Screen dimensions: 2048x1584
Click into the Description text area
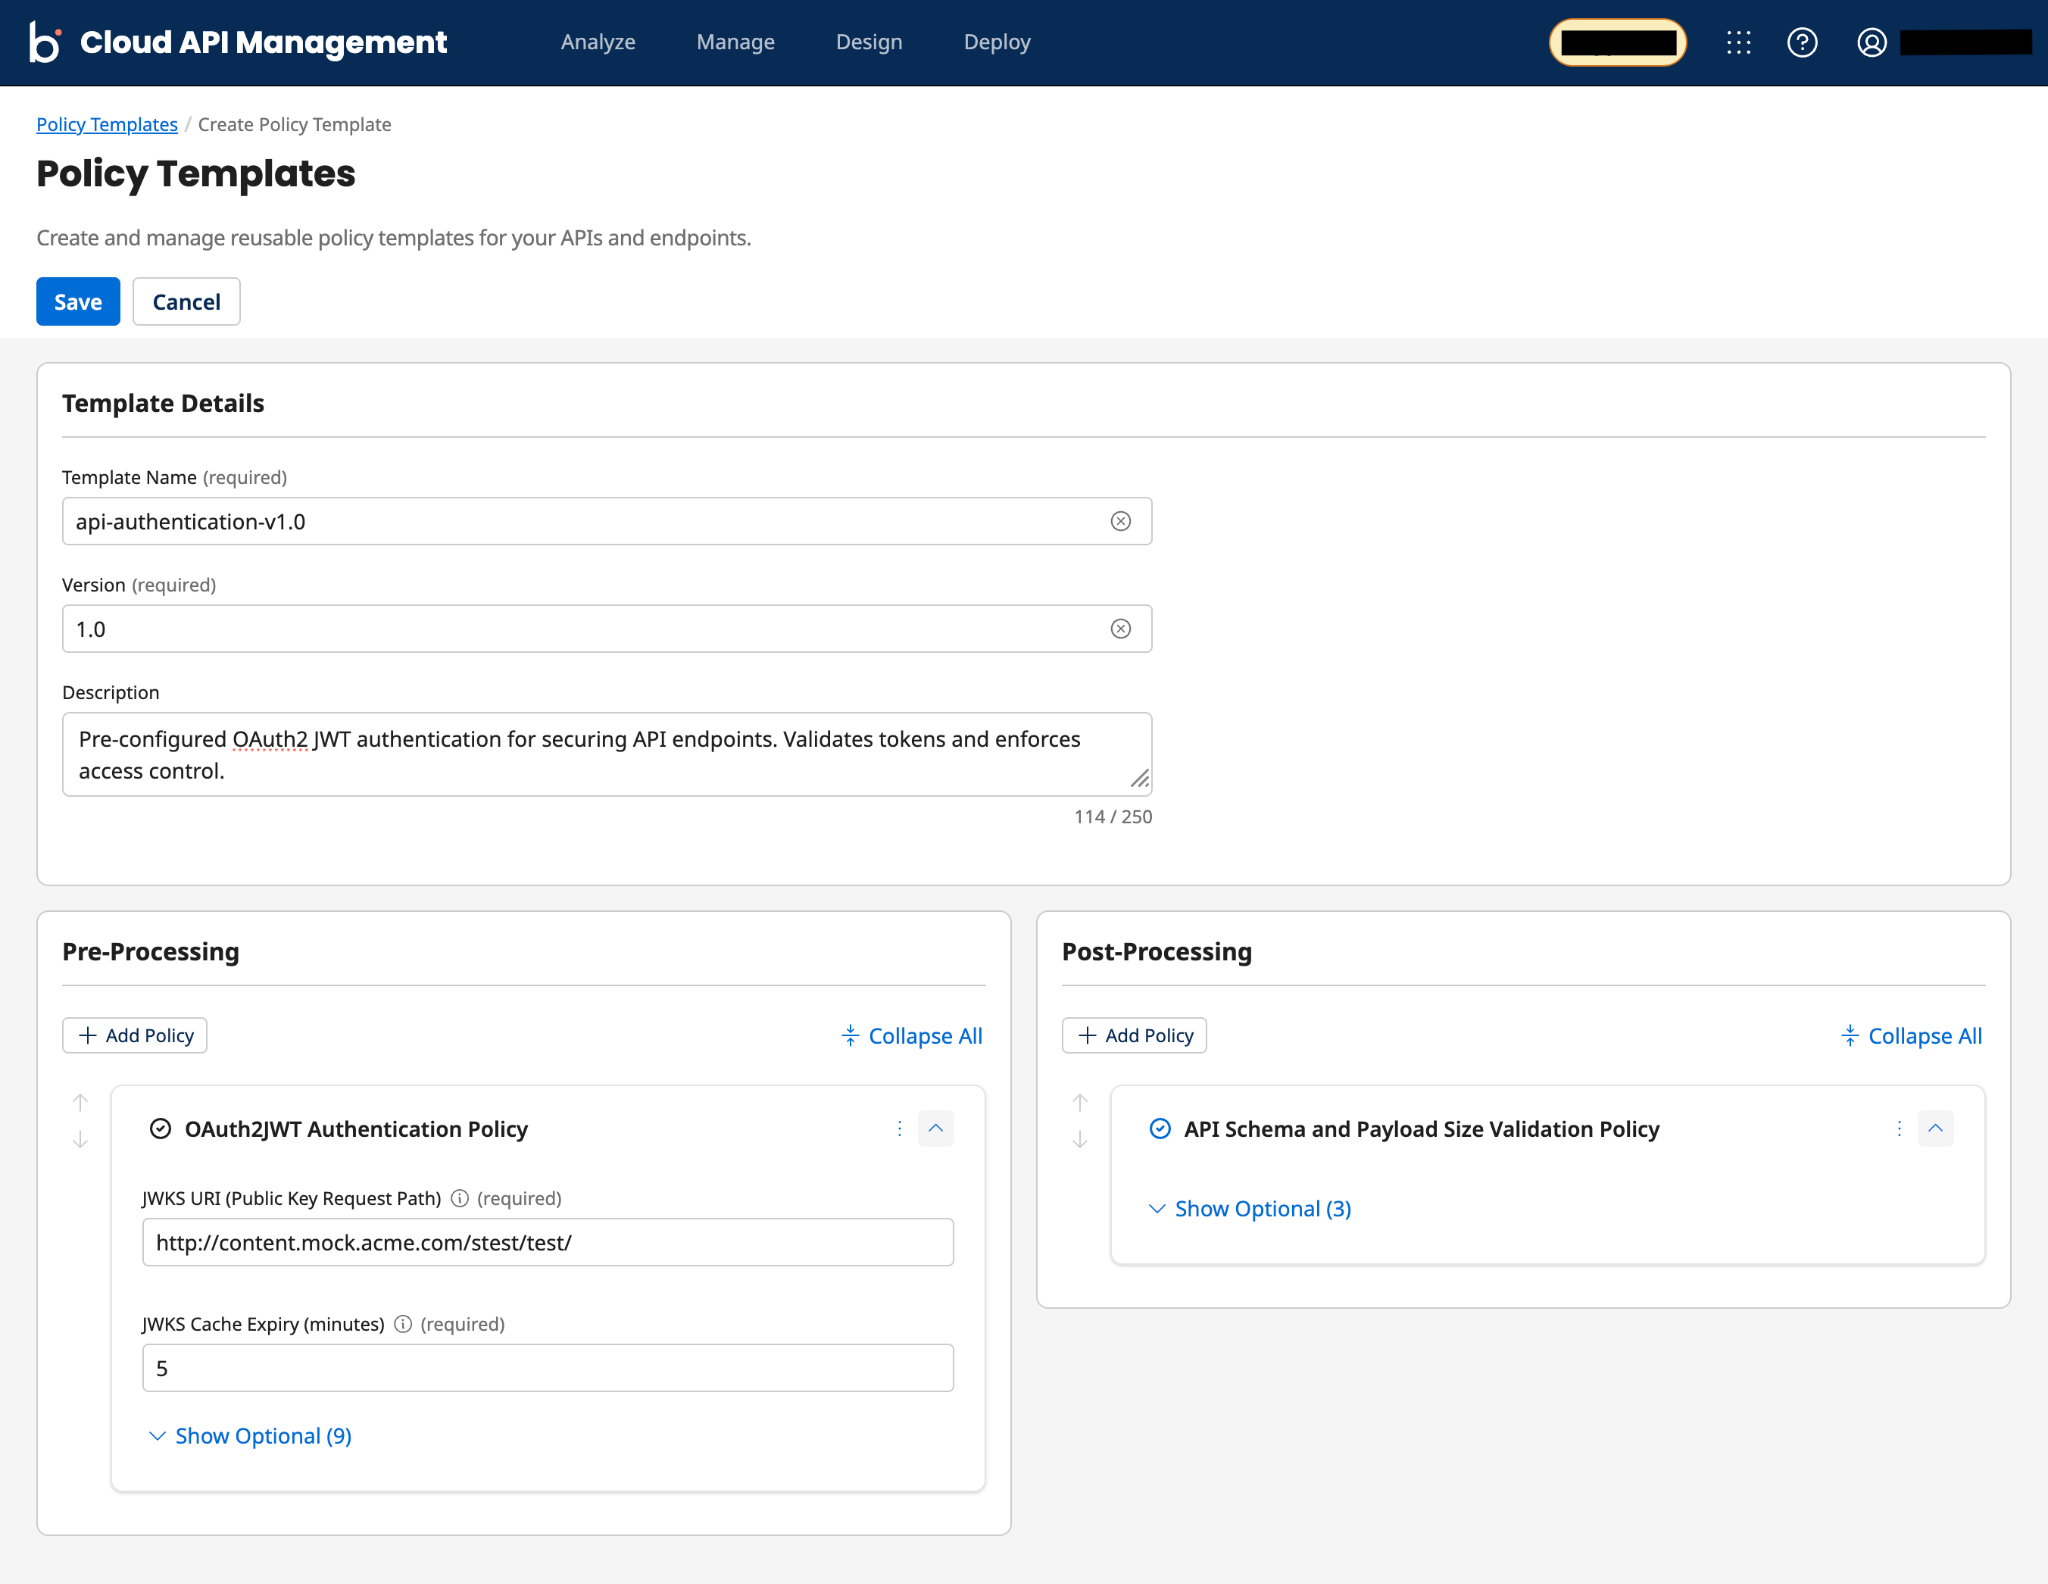click(607, 755)
